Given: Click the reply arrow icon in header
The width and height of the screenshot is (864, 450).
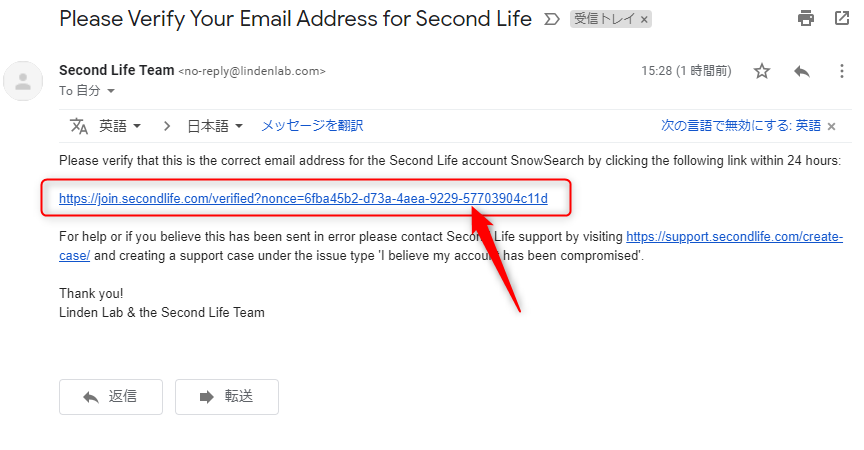Looking at the screenshot, I should point(802,71).
